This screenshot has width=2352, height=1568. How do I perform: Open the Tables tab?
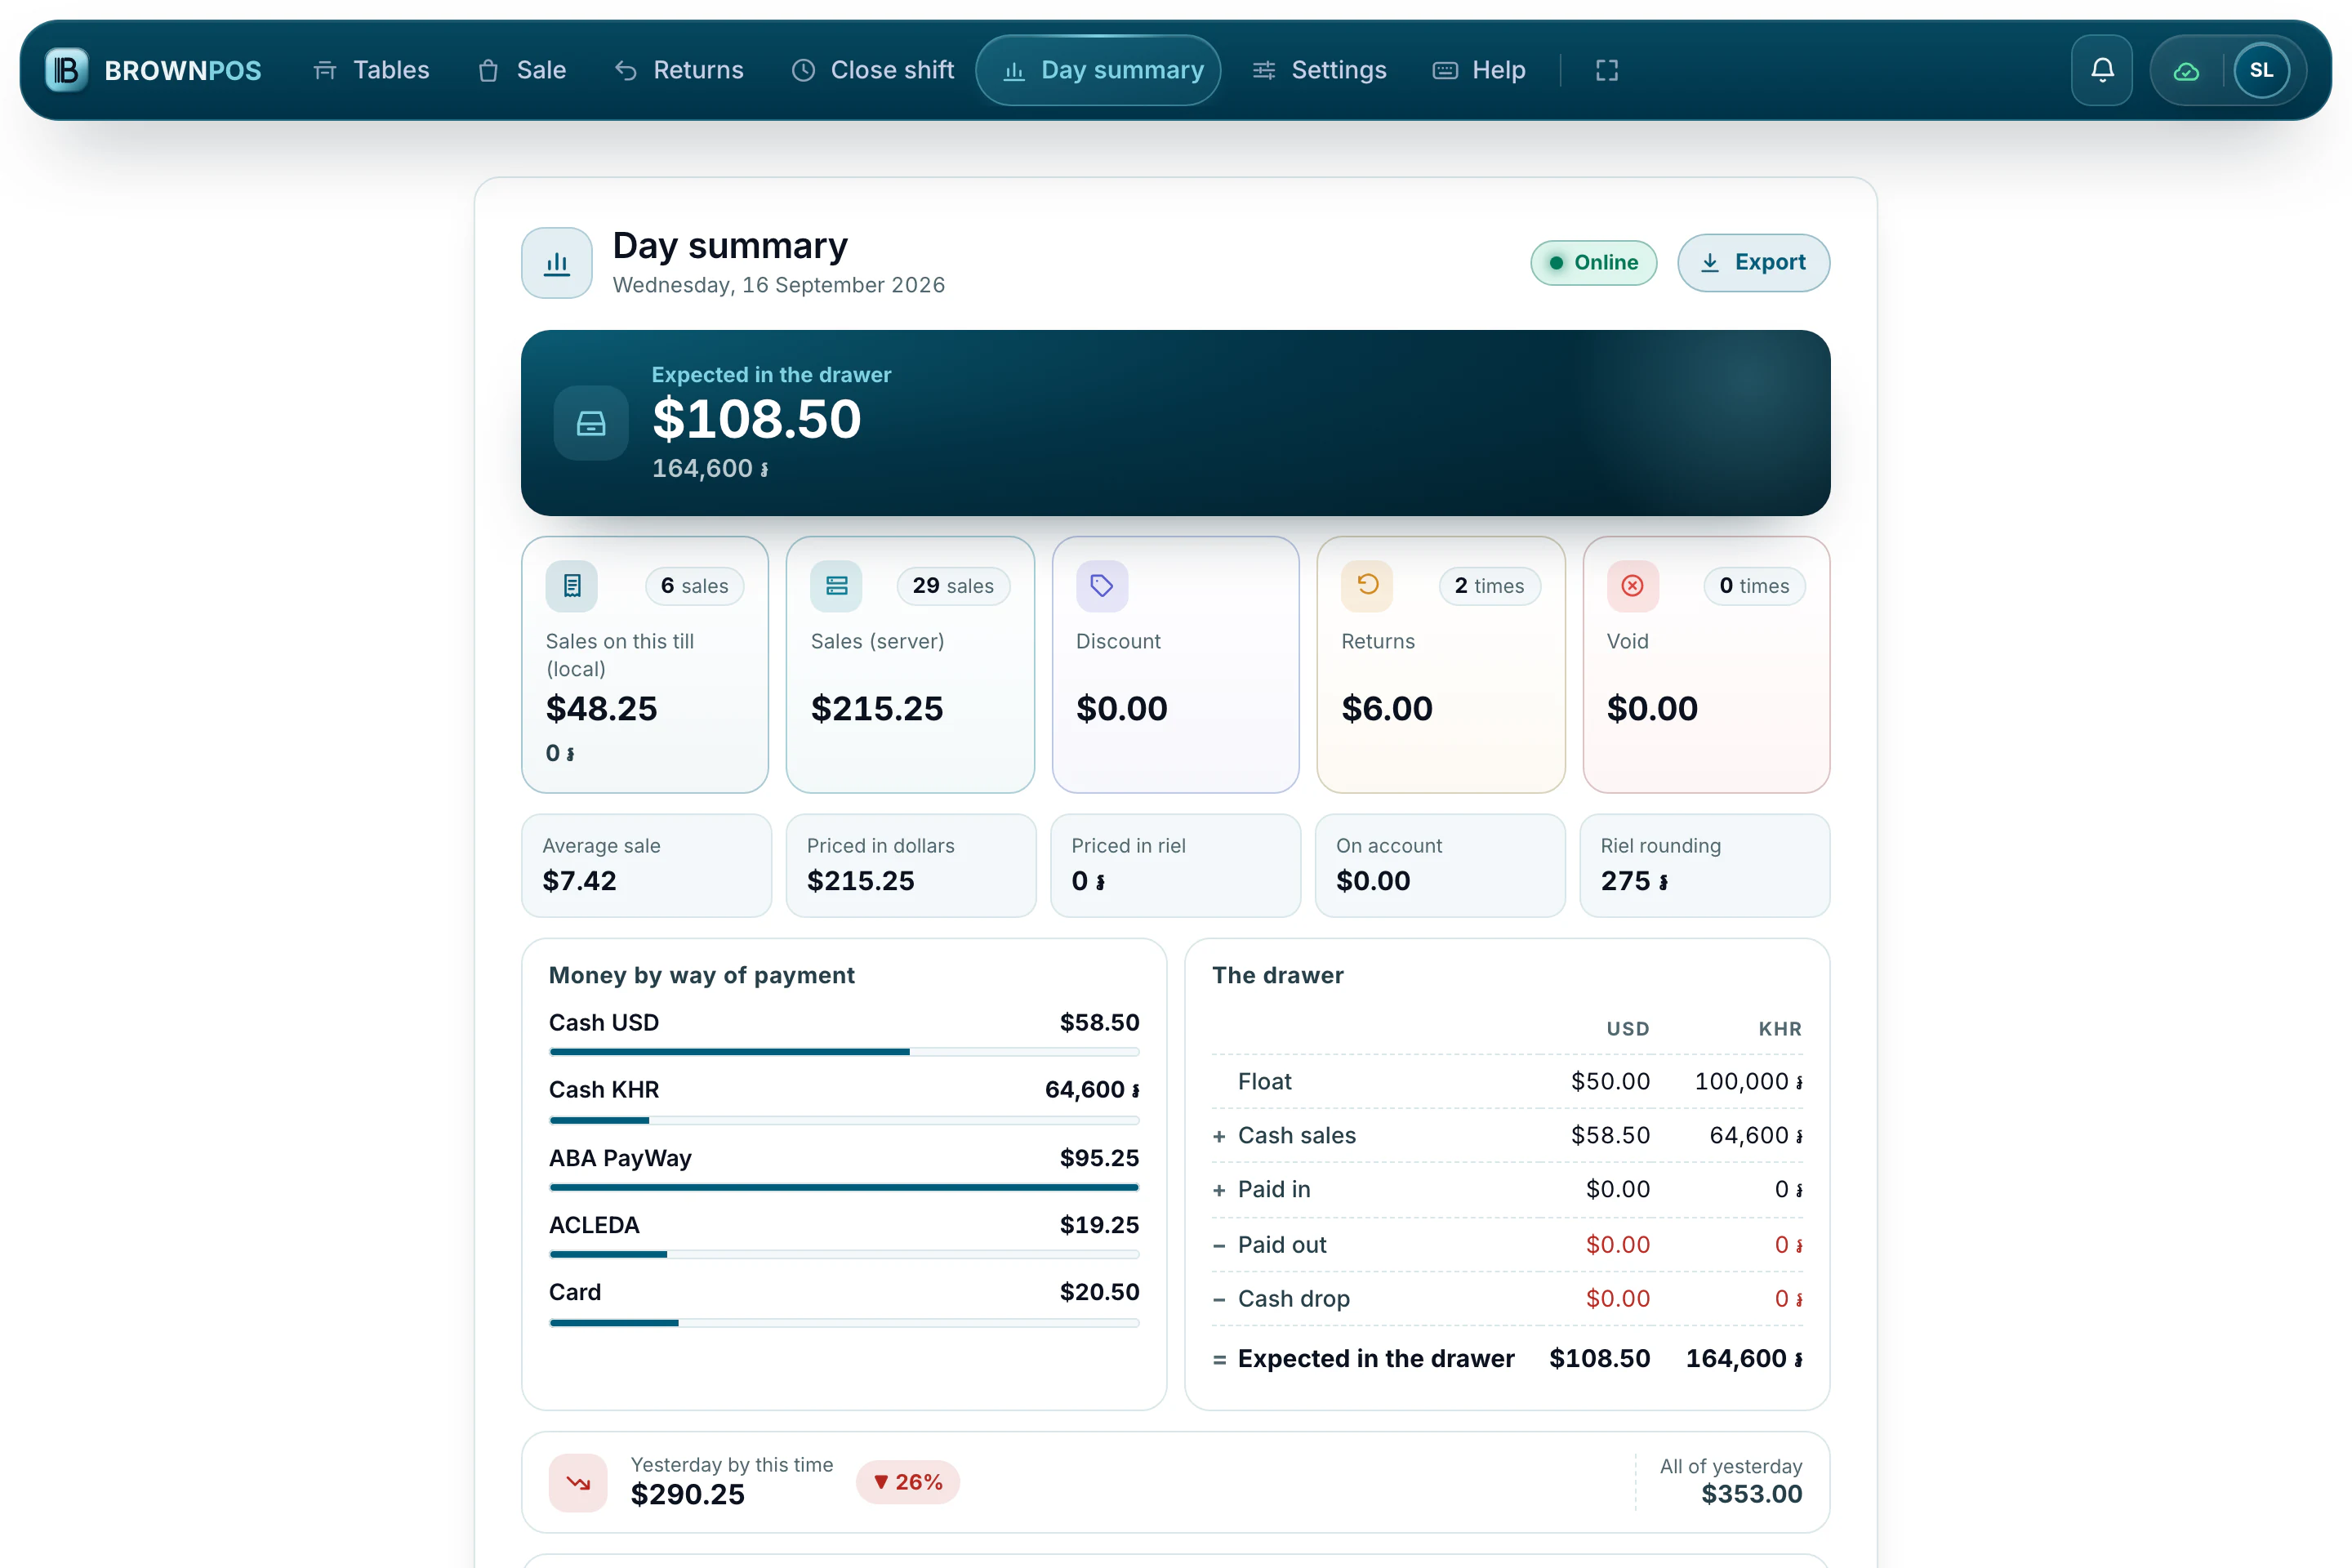371,70
